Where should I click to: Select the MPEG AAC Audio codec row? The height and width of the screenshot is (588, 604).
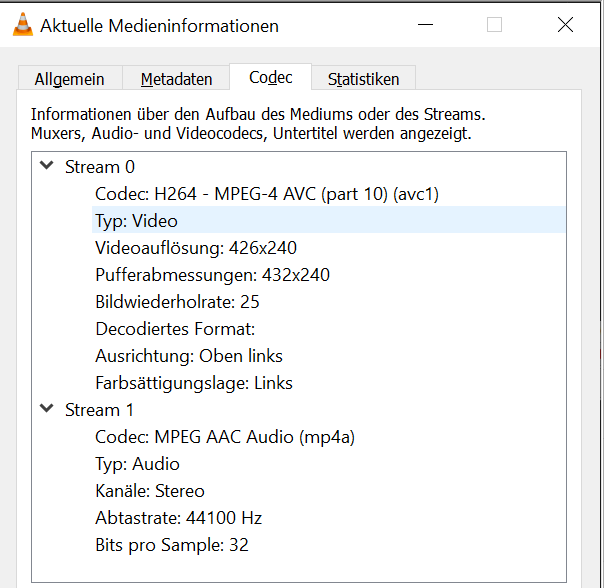coord(225,437)
